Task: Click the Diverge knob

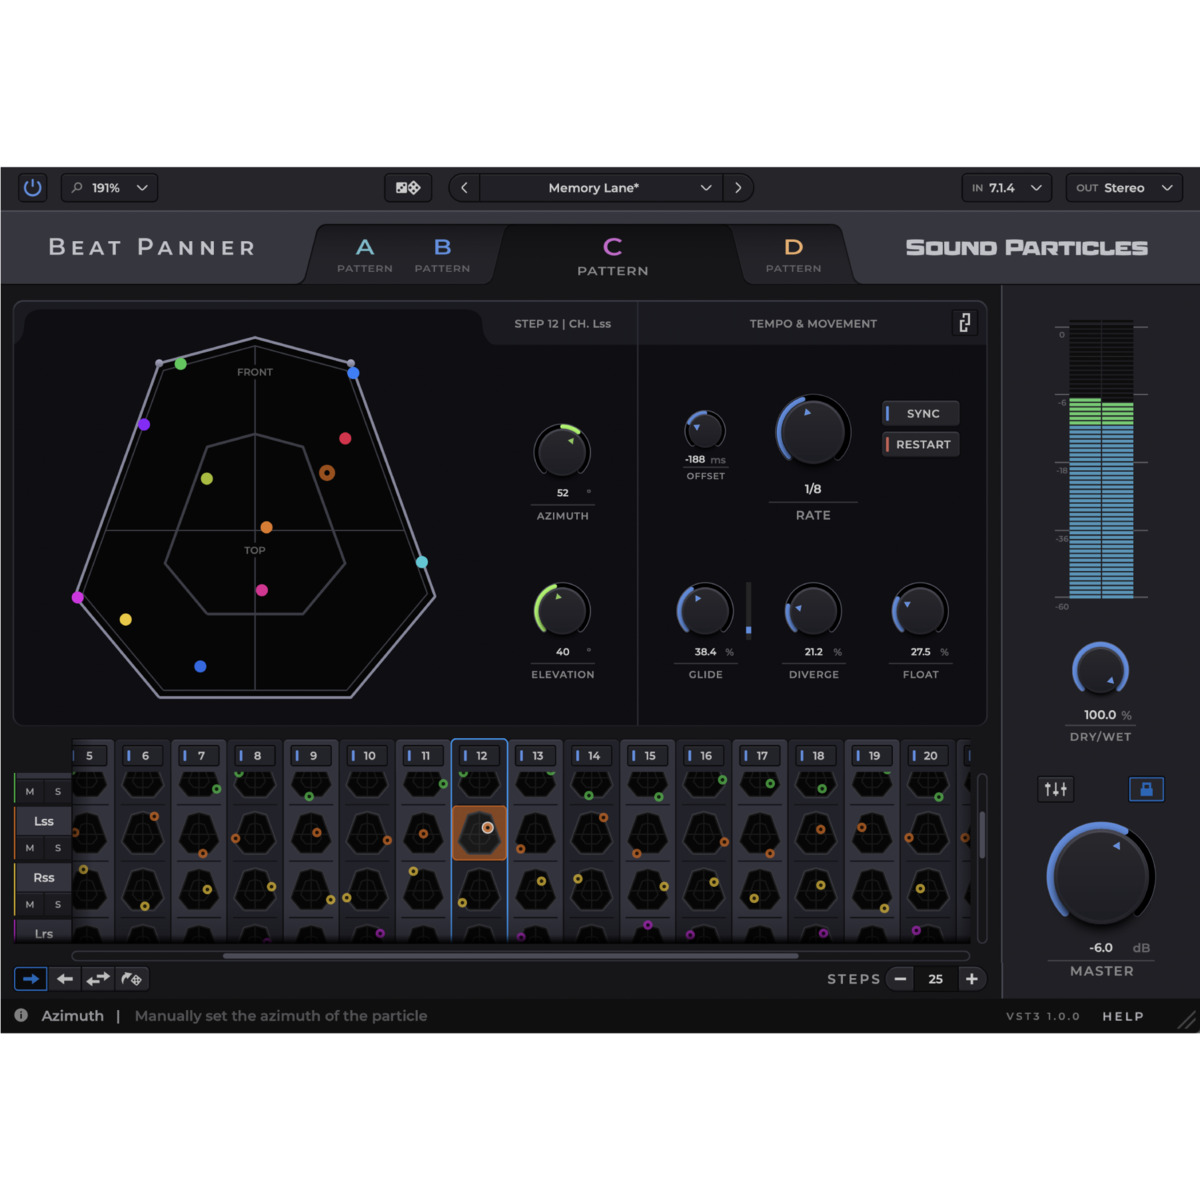Action: 813,610
